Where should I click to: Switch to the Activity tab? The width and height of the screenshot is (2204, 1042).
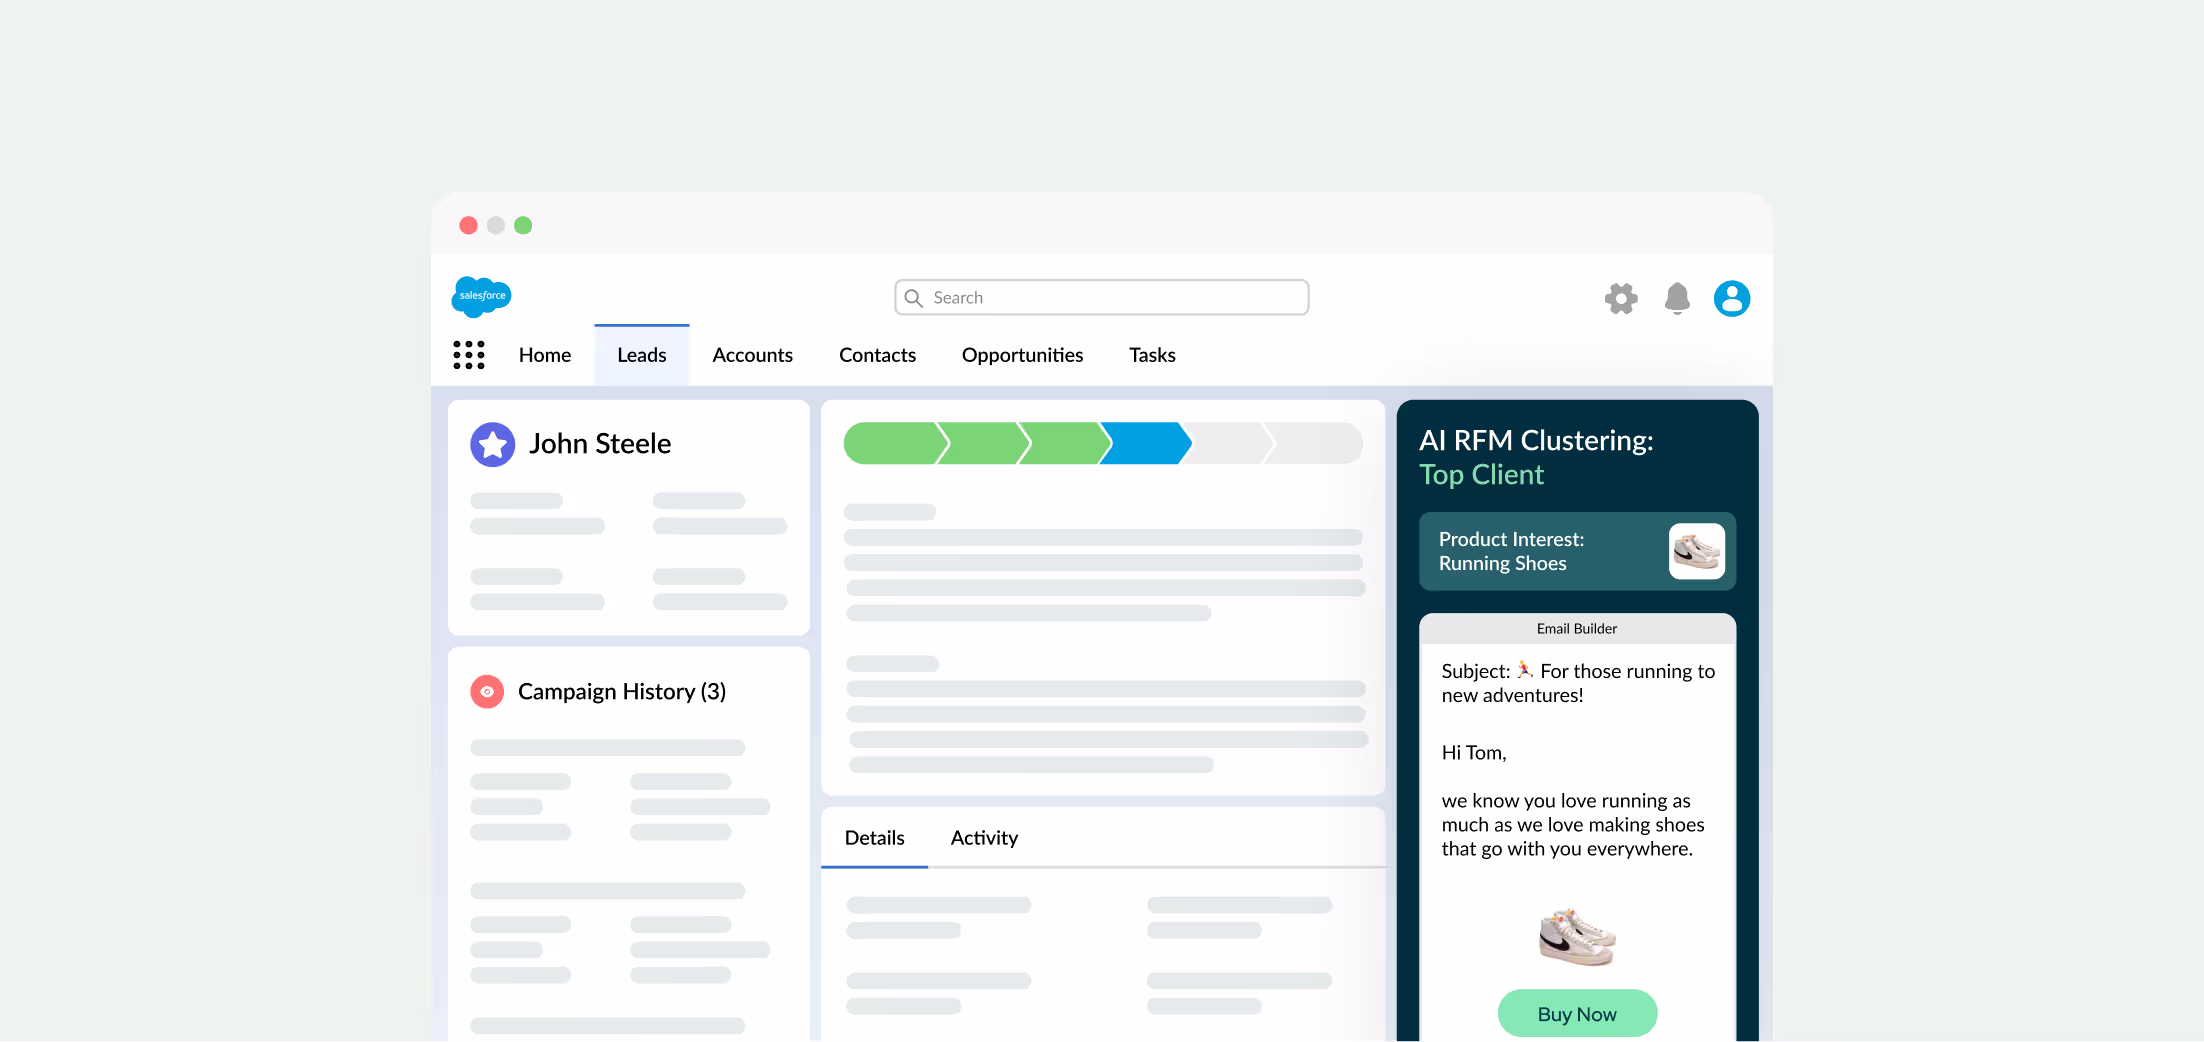click(984, 838)
